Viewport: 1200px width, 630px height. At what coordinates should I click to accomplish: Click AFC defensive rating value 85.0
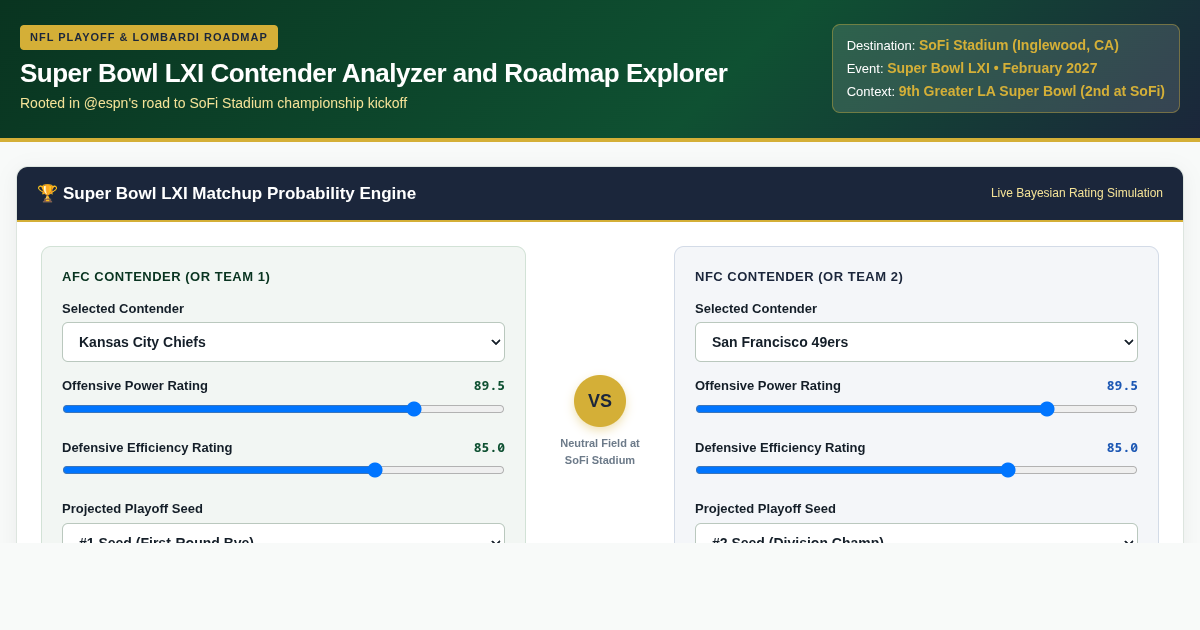coord(489,448)
